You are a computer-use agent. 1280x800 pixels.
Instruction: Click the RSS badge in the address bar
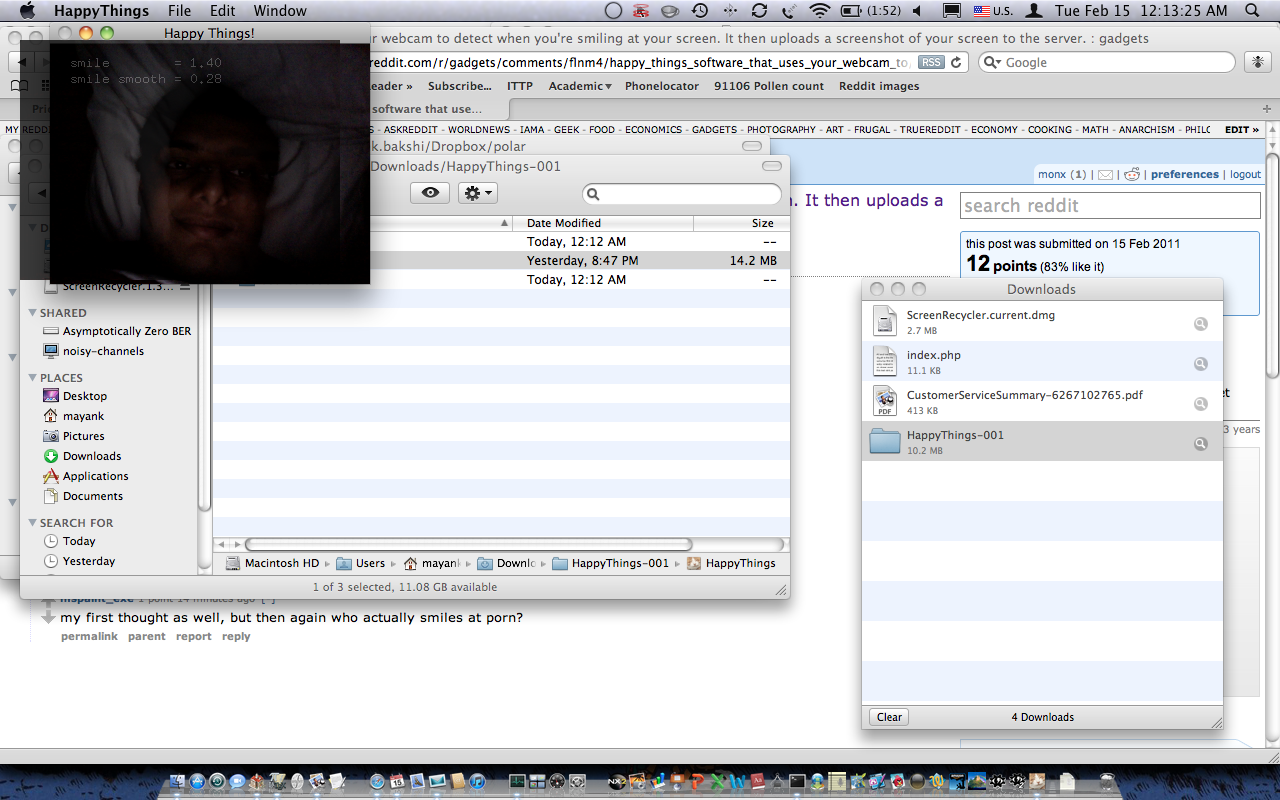(x=931, y=62)
